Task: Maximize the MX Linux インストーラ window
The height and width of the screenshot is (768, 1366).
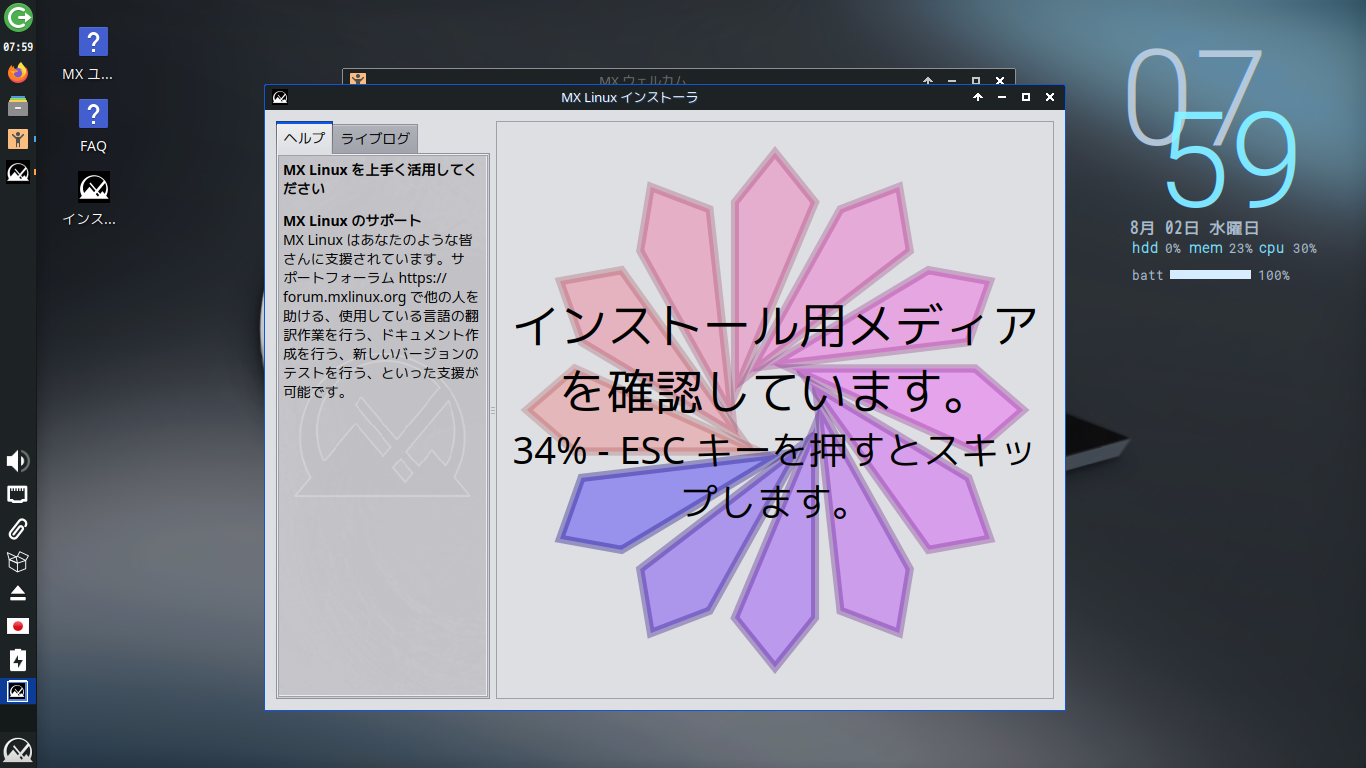Action: pyautogui.click(x=1026, y=97)
